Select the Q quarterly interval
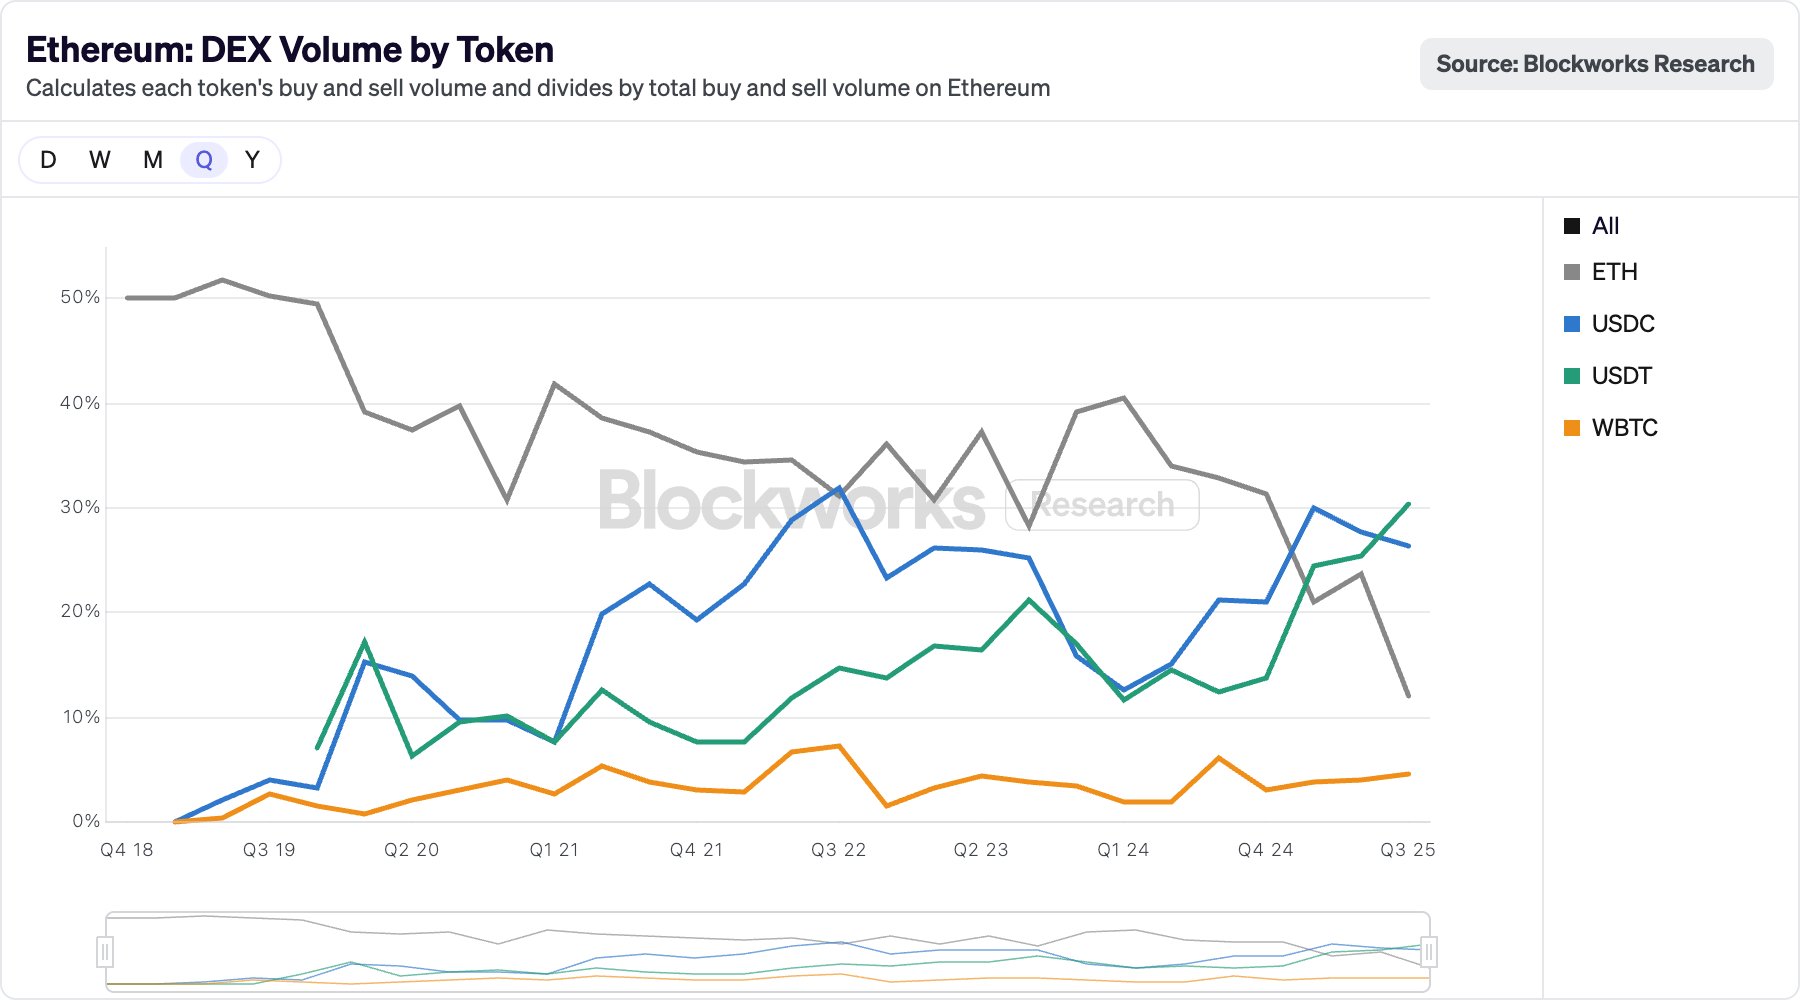Screen dimensions: 1800x1000 [204, 160]
